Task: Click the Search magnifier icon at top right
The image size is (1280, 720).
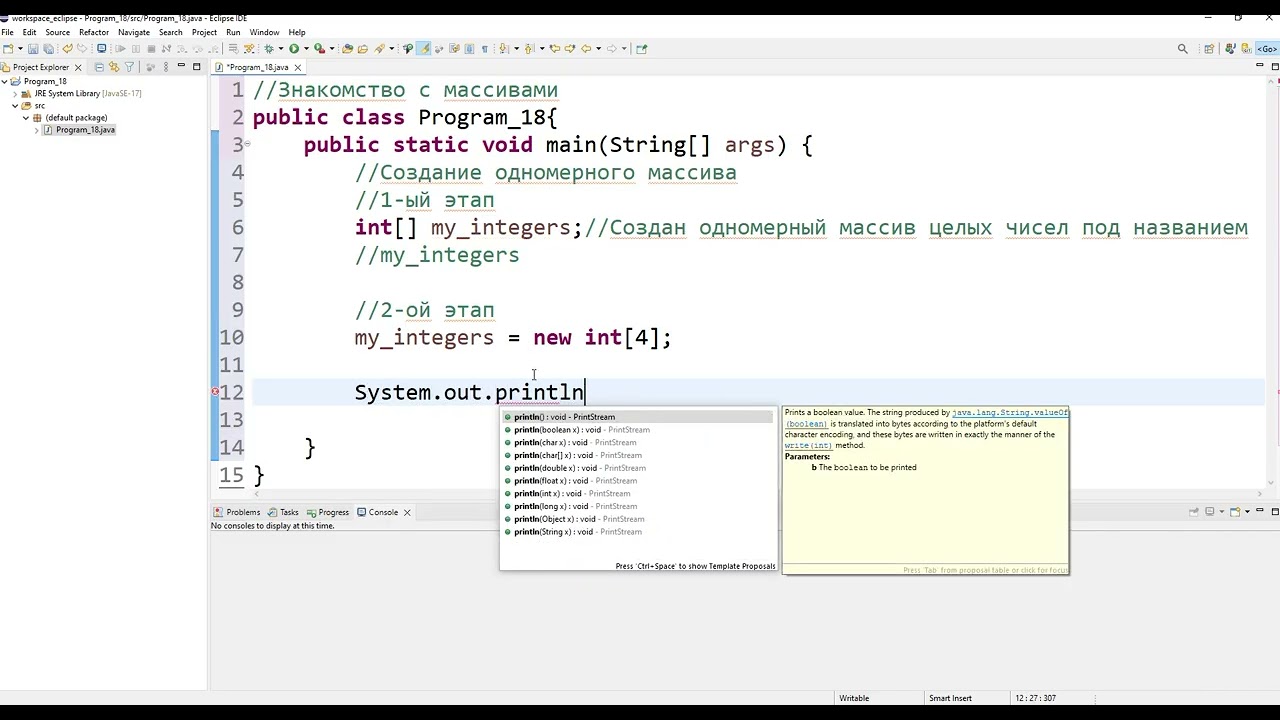Action: (1183, 48)
